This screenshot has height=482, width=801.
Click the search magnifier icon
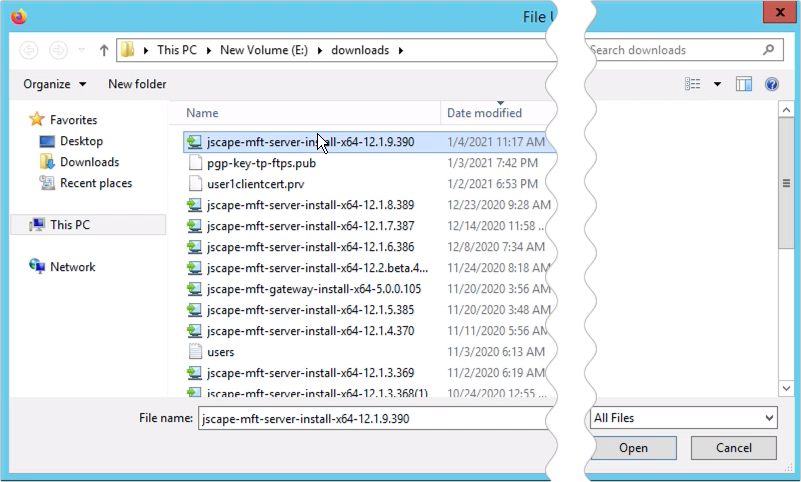pos(768,50)
